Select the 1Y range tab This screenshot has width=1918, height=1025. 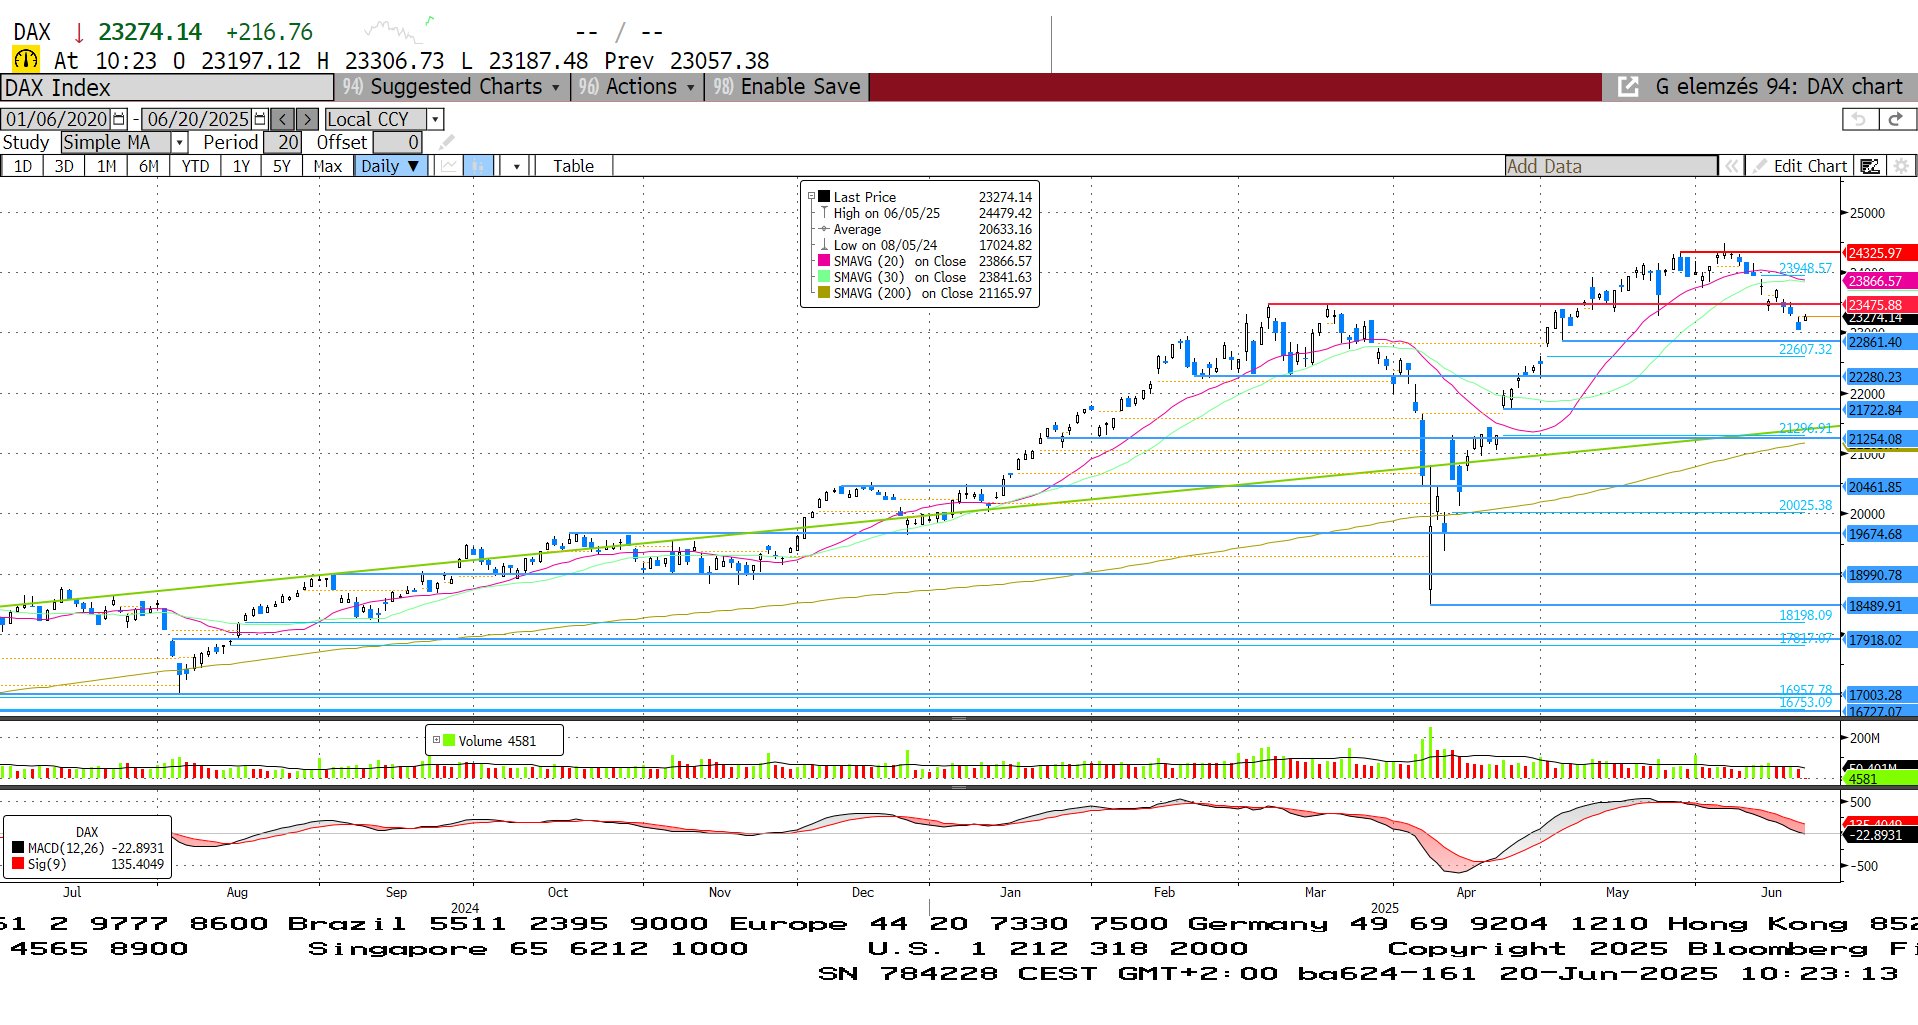241,166
